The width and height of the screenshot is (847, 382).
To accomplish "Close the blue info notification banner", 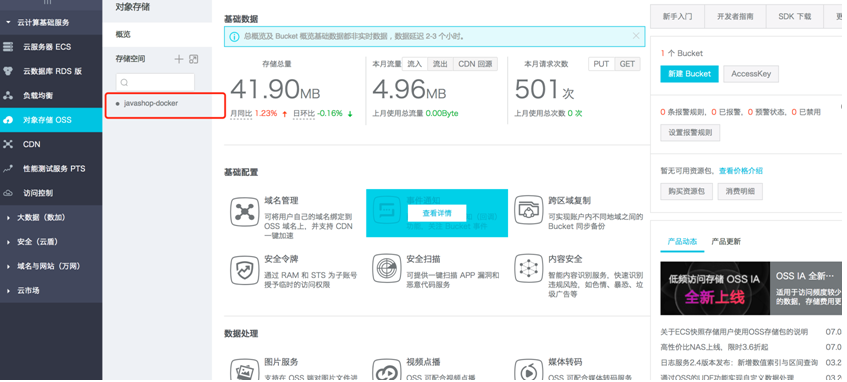I will pos(636,36).
